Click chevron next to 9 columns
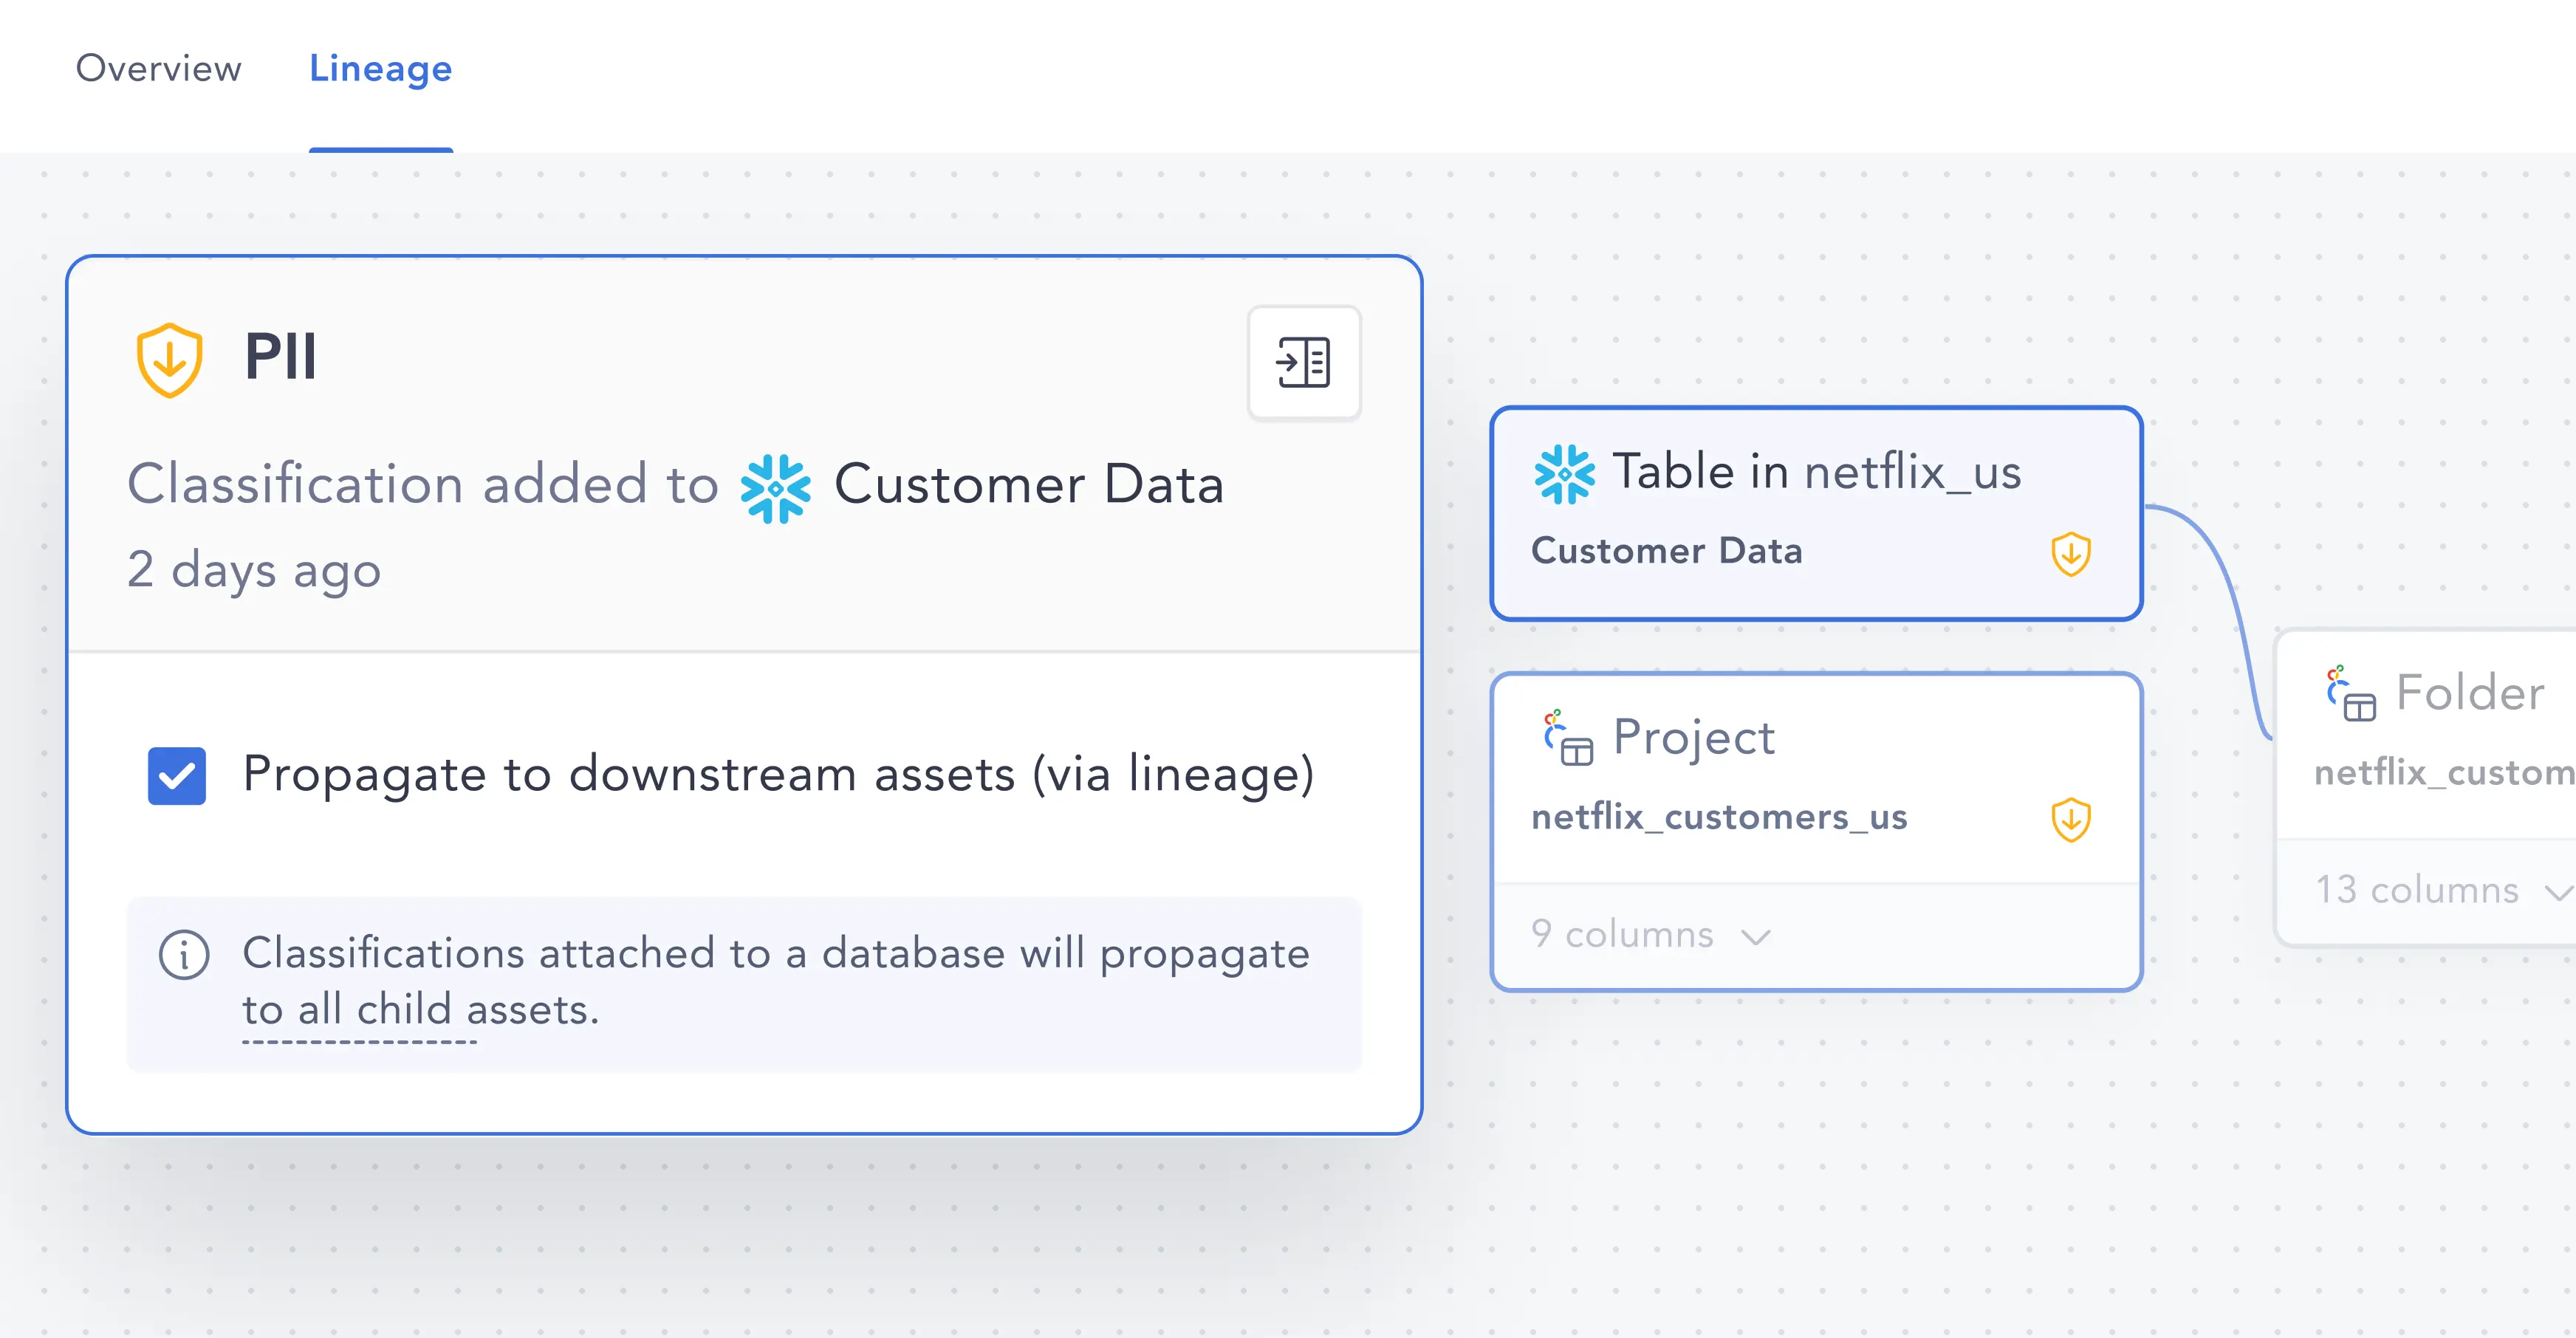The image size is (2576, 1338). [1755, 937]
